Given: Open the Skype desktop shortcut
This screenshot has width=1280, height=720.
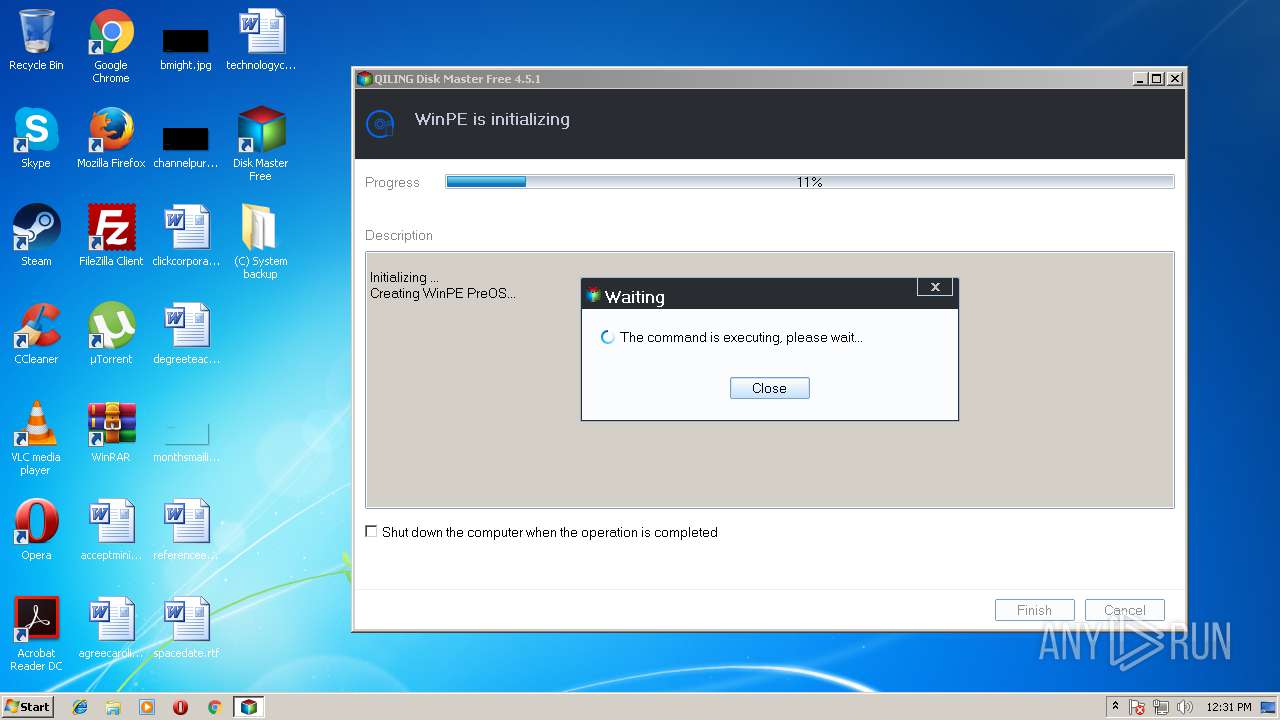Looking at the screenshot, I should point(36,138).
